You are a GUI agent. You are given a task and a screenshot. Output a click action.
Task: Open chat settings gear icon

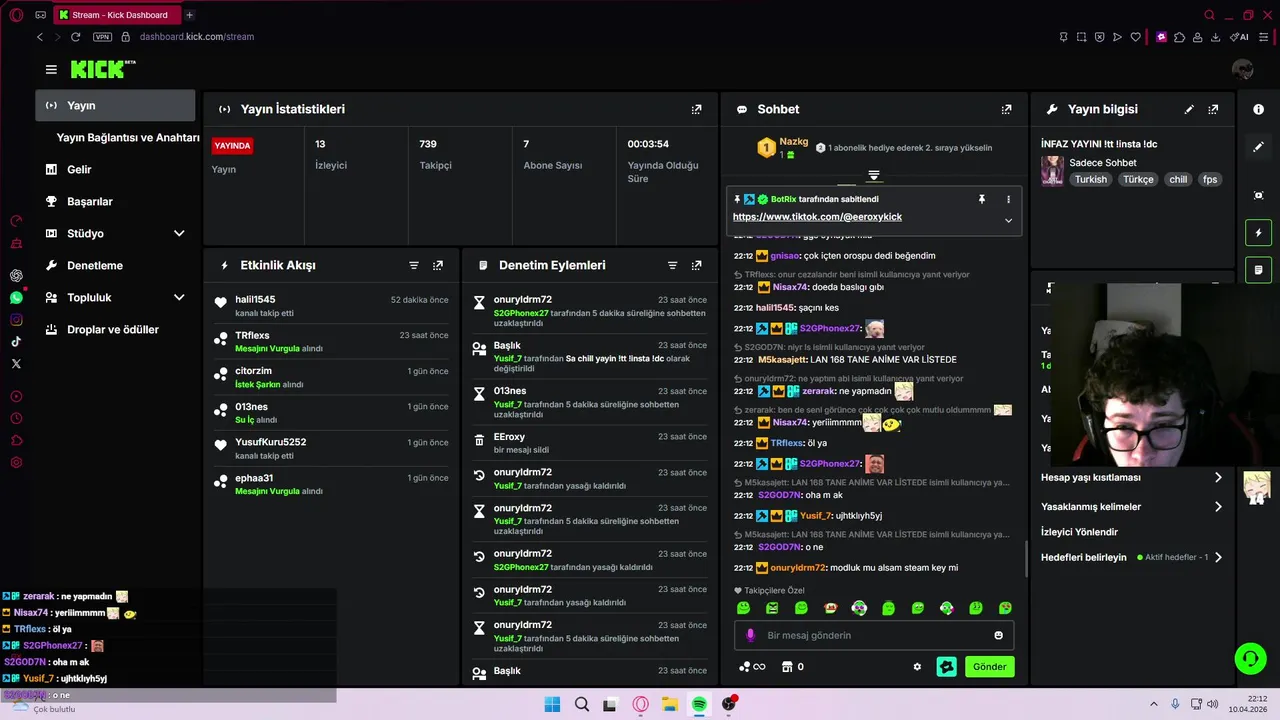pyautogui.click(x=917, y=667)
